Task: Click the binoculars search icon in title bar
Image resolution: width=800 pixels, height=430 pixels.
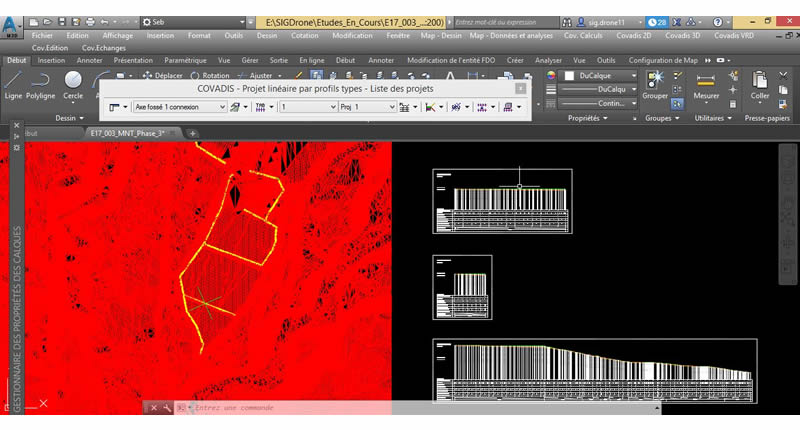Action: point(567,22)
